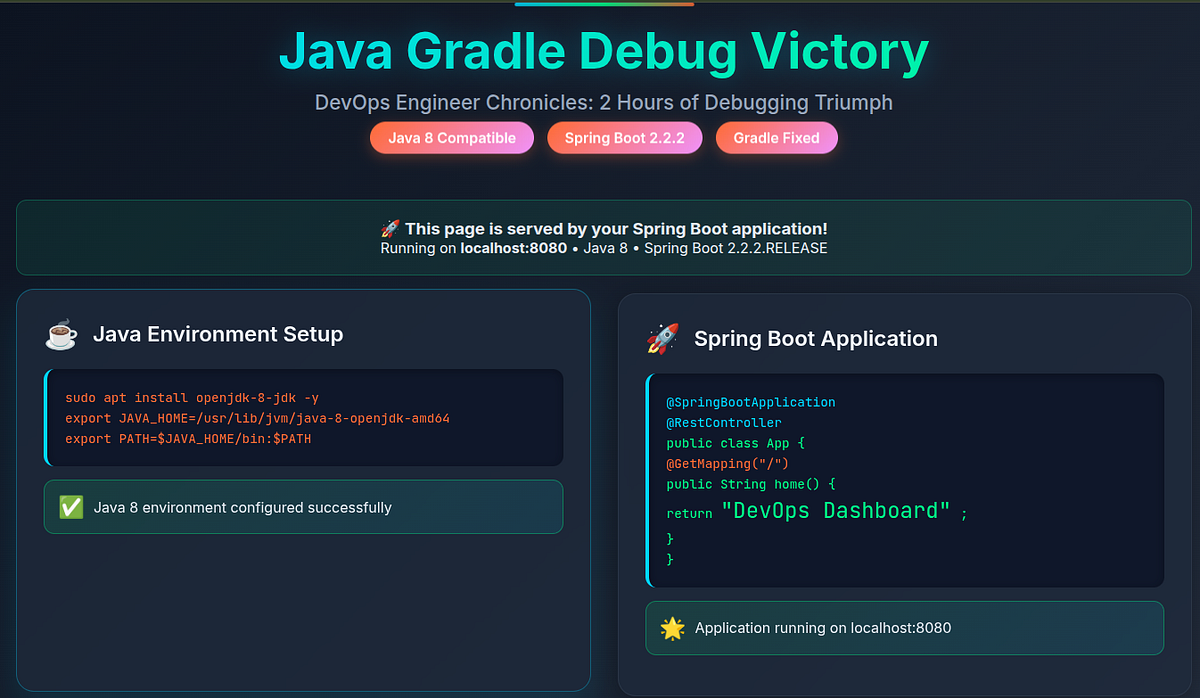
Task: Switch to the Spring Boot Application section
Action: tap(817, 338)
